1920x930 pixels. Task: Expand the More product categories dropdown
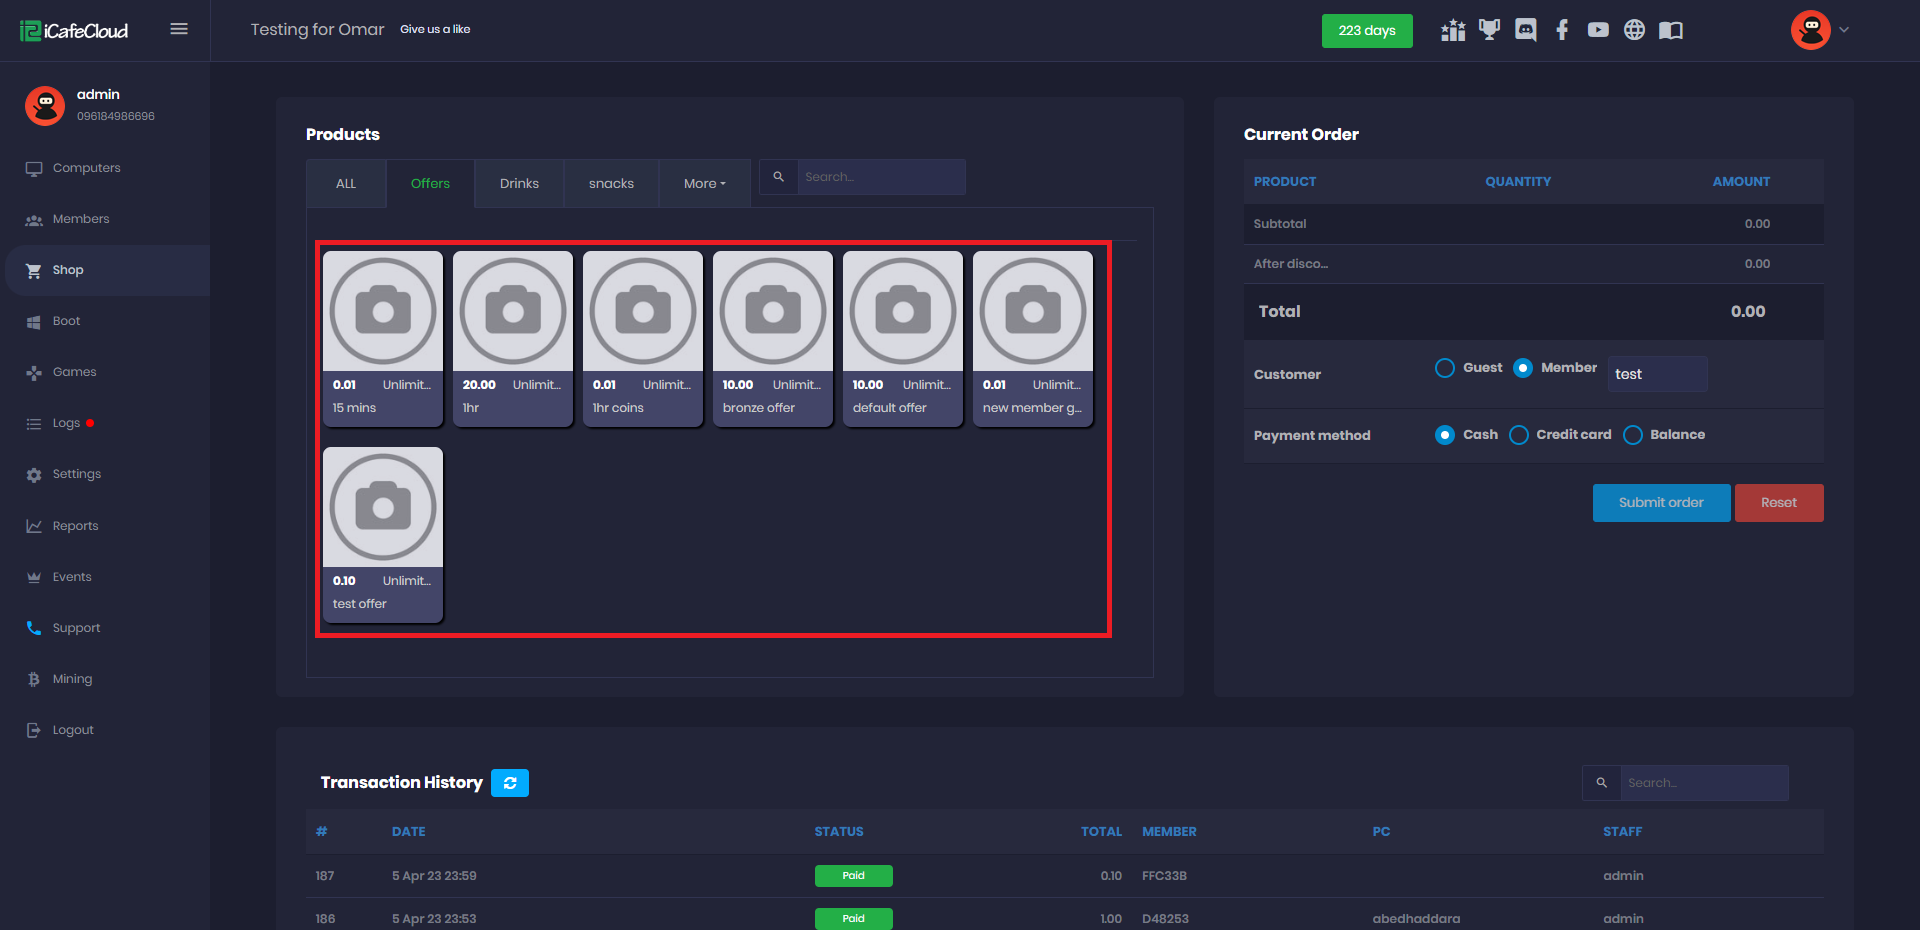pyautogui.click(x=704, y=184)
